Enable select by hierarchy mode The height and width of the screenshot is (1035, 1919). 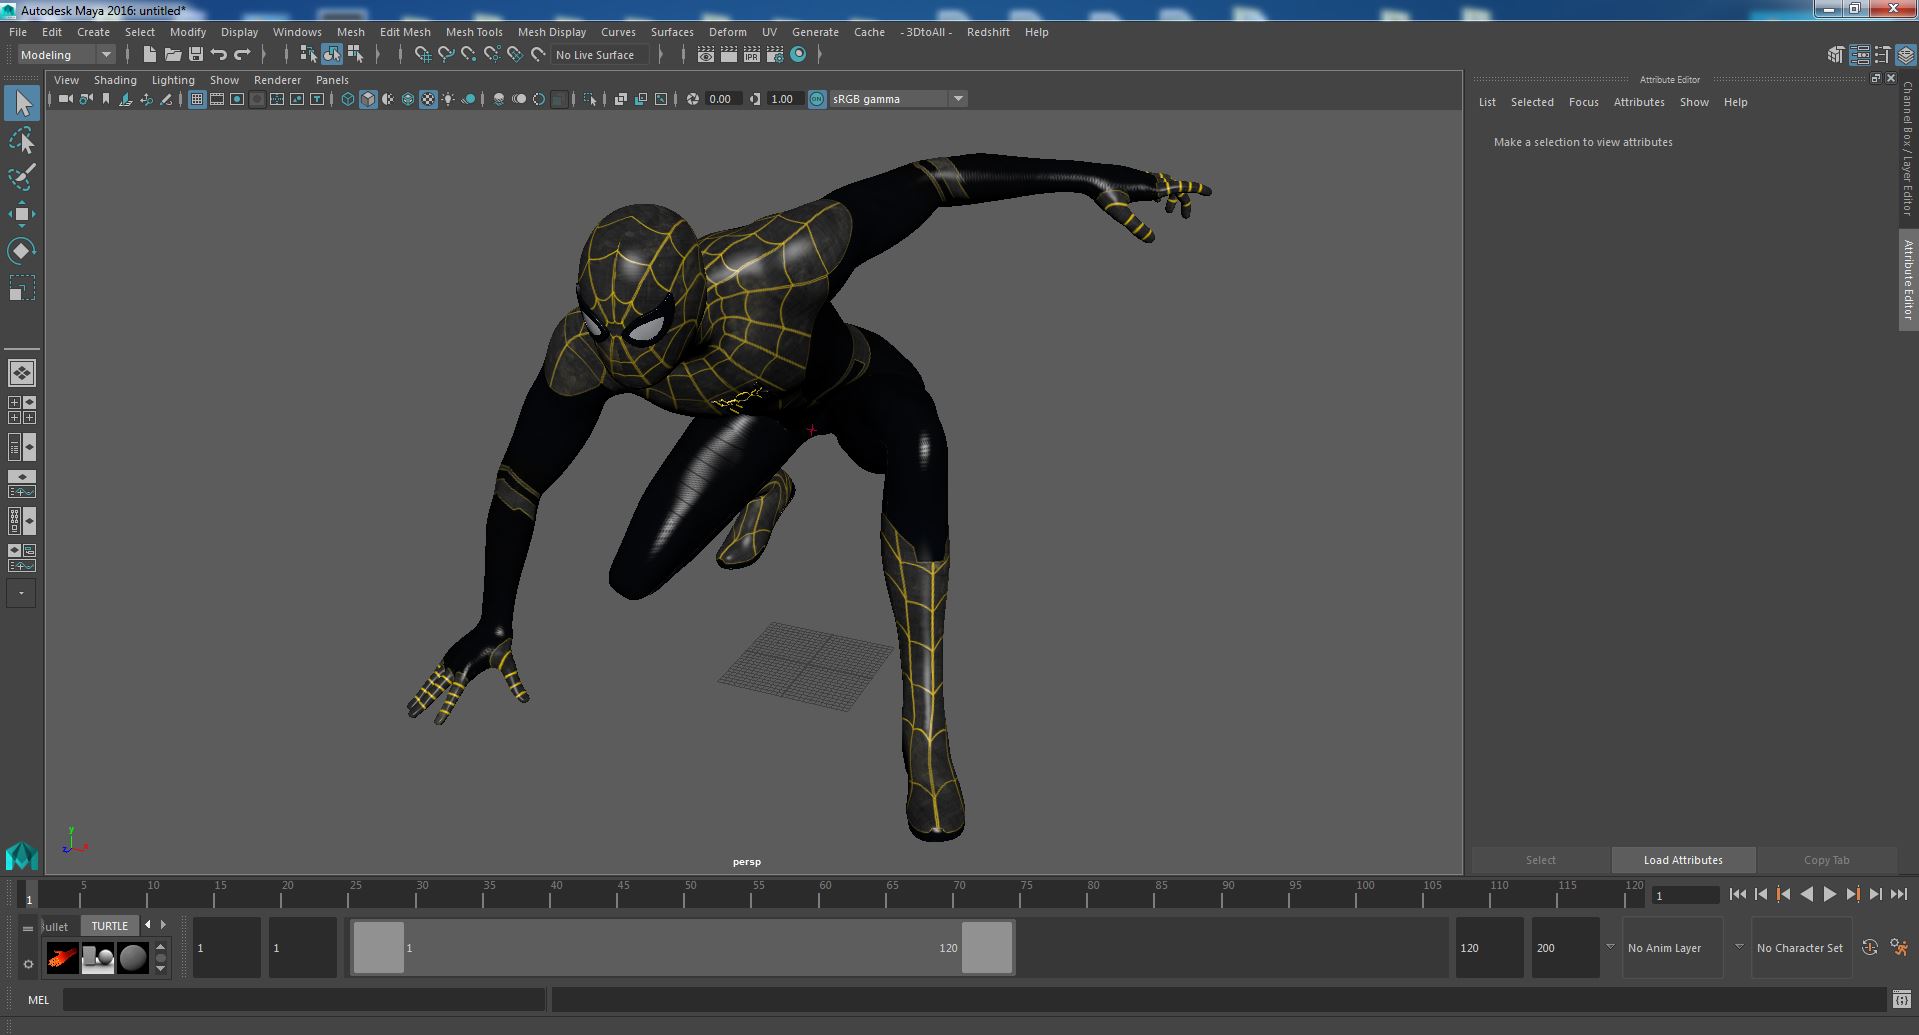308,55
